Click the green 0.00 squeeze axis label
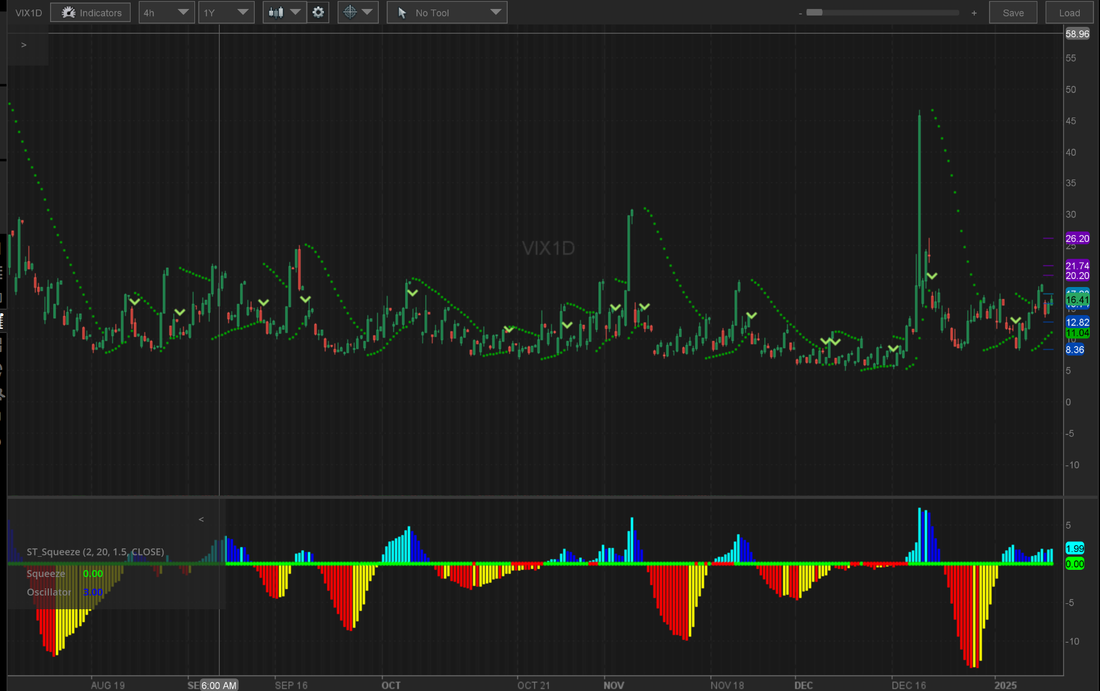Screen dimensions: 1100x691 click(x=1075, y=564)
